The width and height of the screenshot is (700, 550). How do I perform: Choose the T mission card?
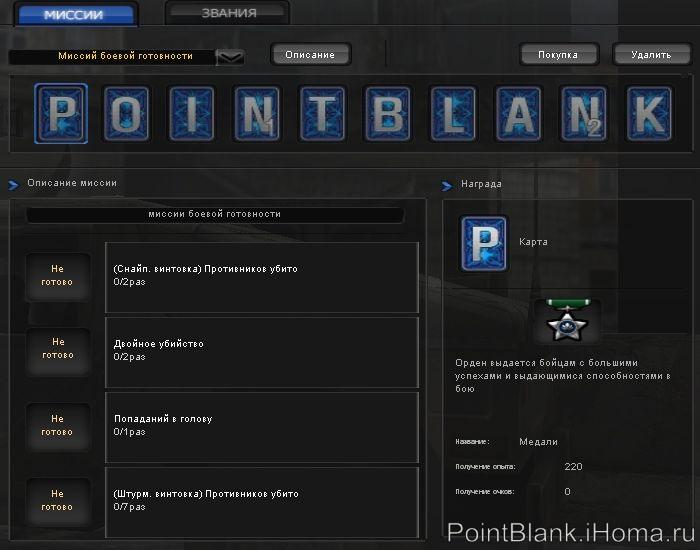[x=323, y=113]
